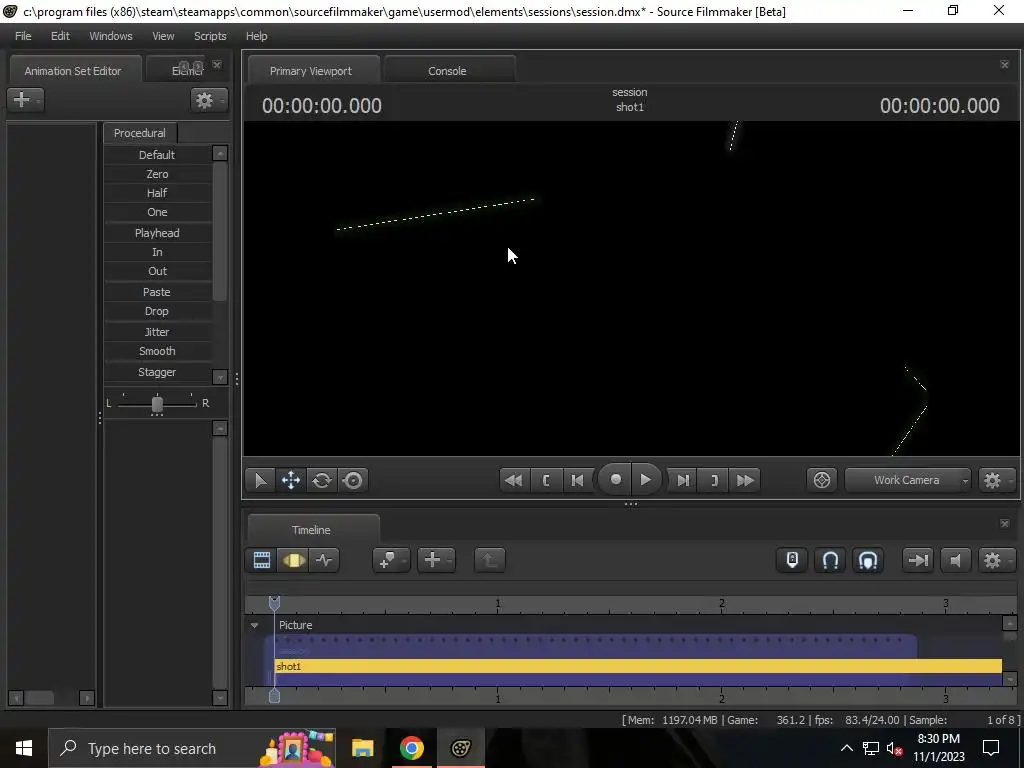Activate the rotate manipulator tool

[321, 481]
